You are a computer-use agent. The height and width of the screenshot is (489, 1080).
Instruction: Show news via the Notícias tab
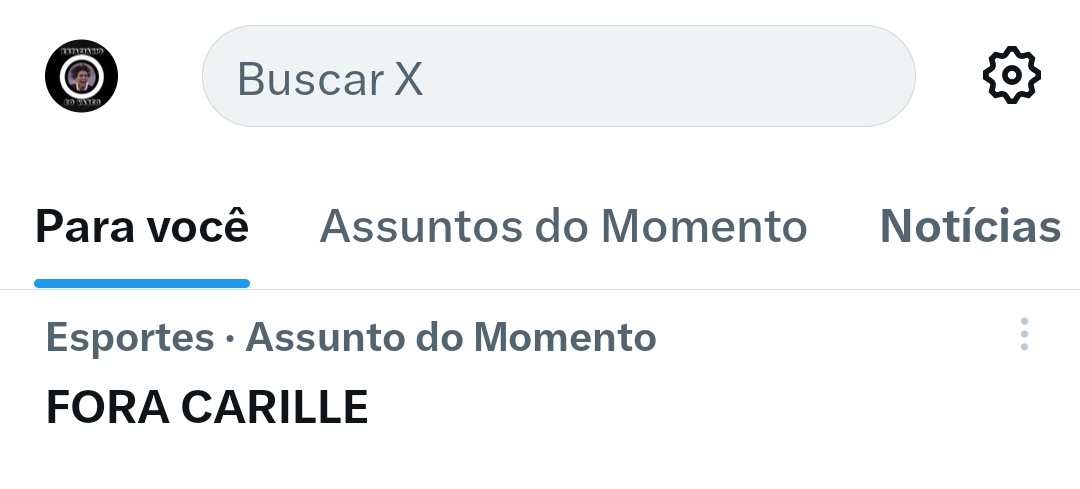(x=969, y=227)
